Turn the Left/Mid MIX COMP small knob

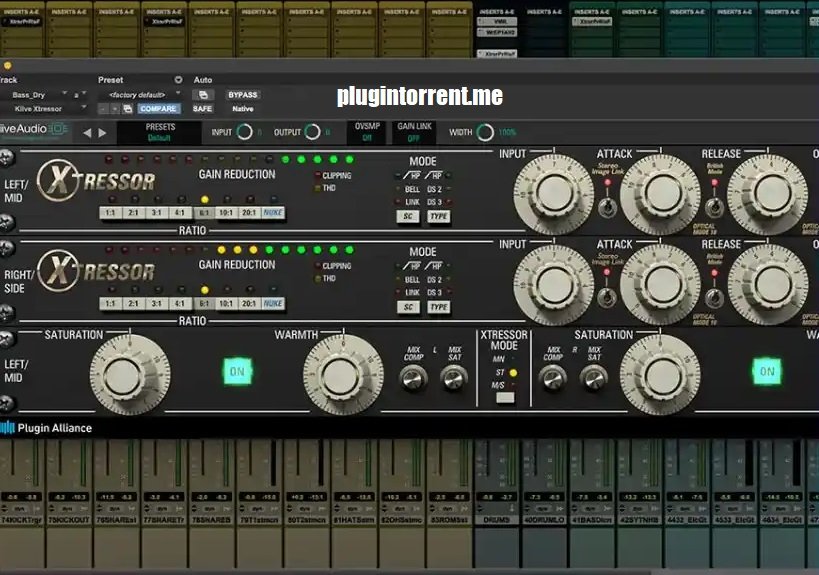(x=413, y=378)
